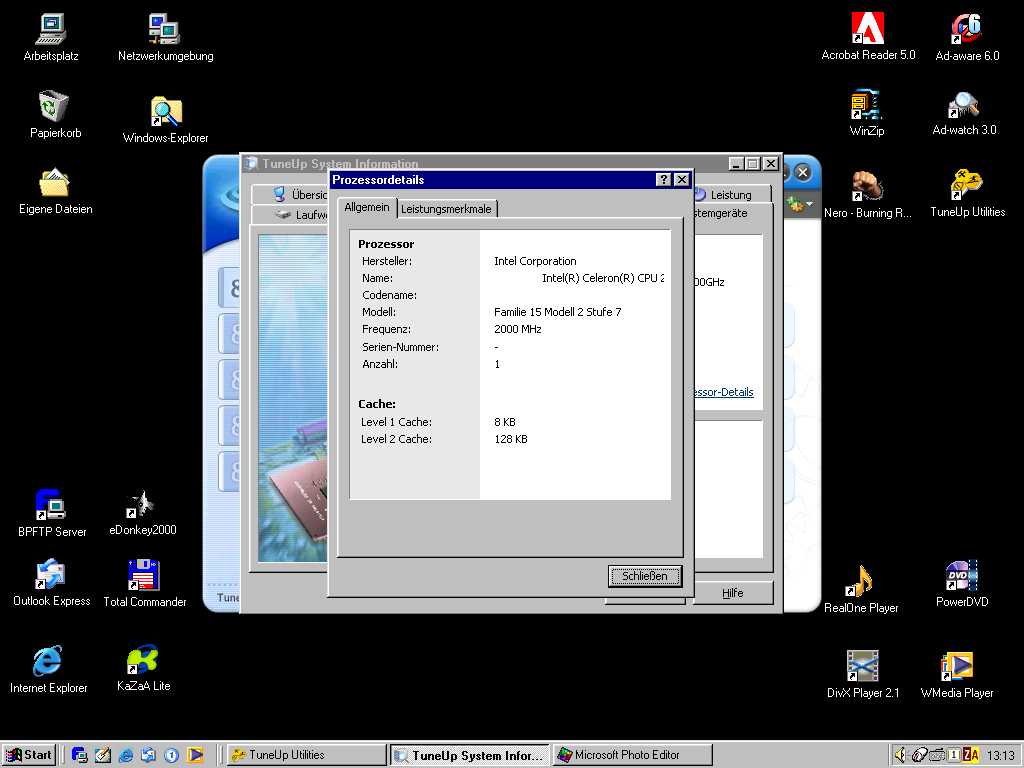Open the Prozessor-Details link behind the dialog
The width and height of the screenshot is (1024, 768).
pos(723,392)
